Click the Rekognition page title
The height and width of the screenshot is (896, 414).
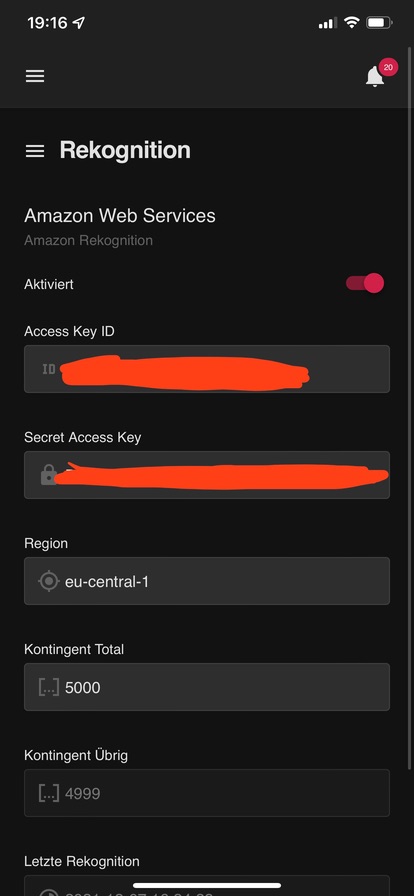125,150
